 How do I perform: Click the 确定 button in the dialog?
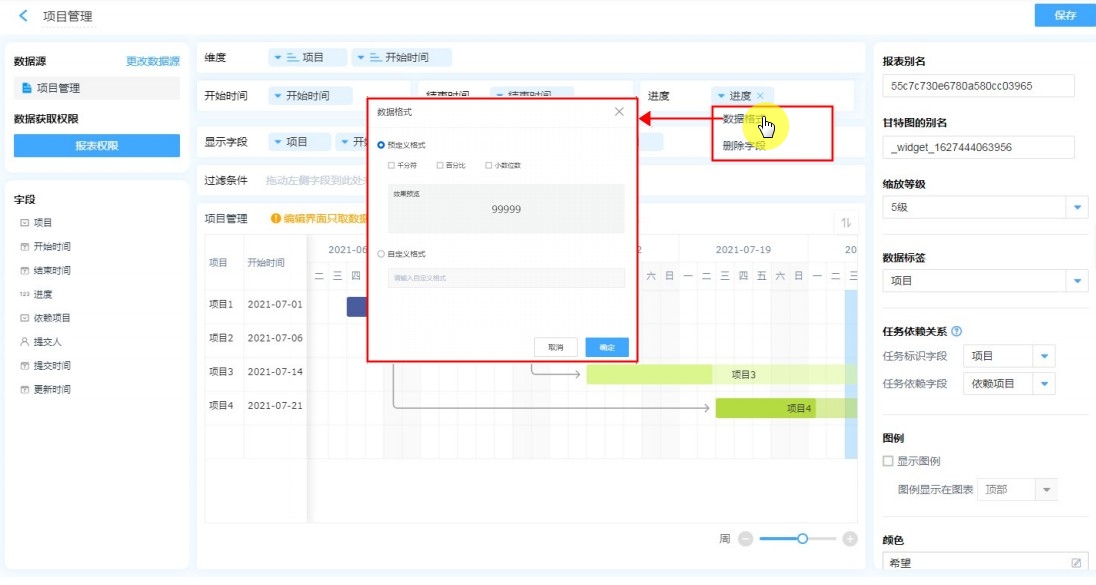click(607, 347)
